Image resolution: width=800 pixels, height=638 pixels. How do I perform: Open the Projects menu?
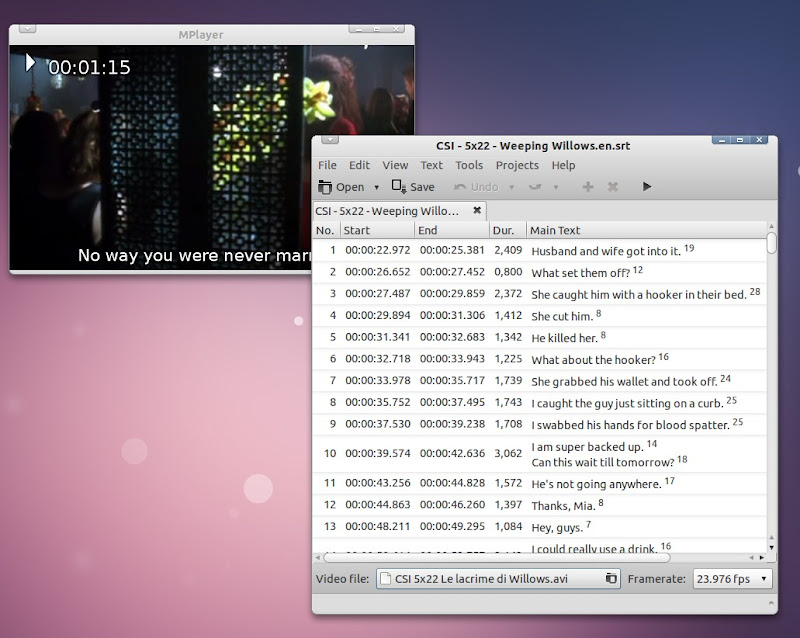(x=517, y=165)
